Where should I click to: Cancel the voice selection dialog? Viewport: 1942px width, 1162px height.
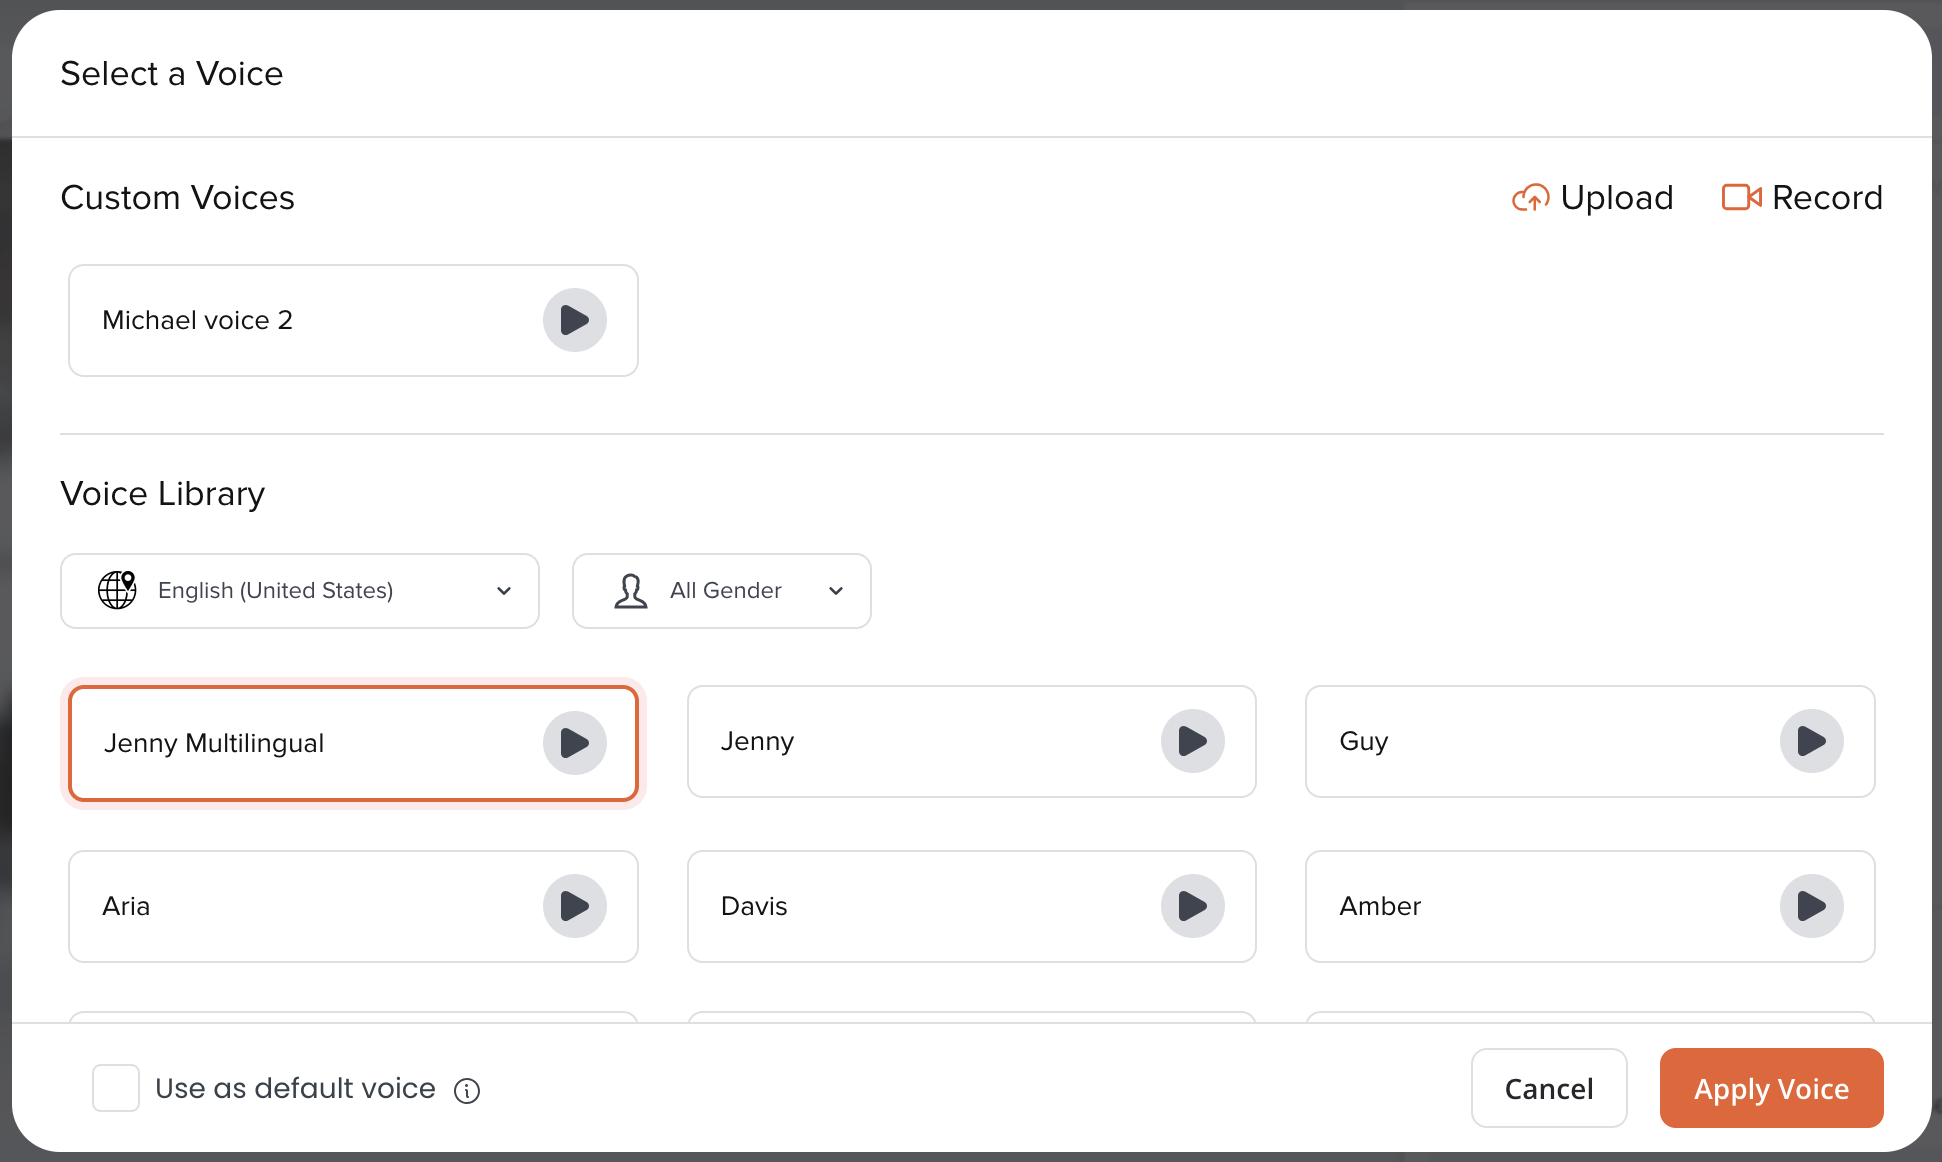(1548, 1088)
